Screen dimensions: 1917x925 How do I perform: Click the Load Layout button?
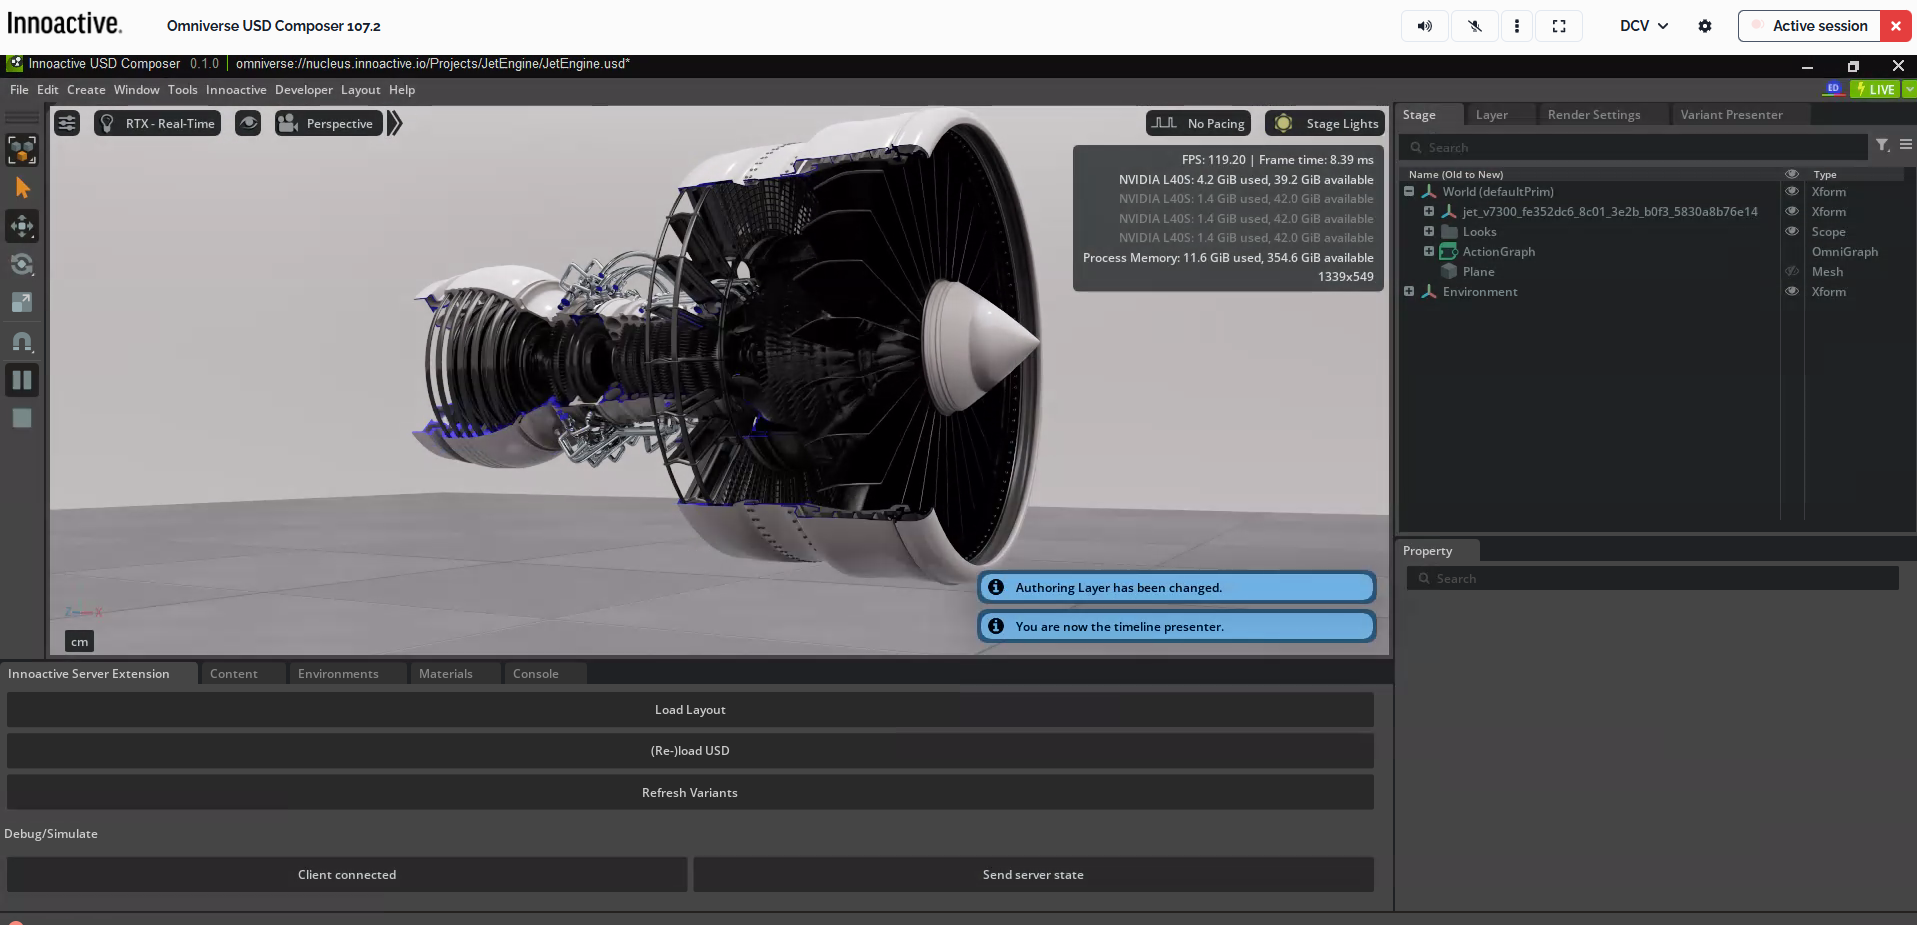pyautogui.click(x=689, y=709)
